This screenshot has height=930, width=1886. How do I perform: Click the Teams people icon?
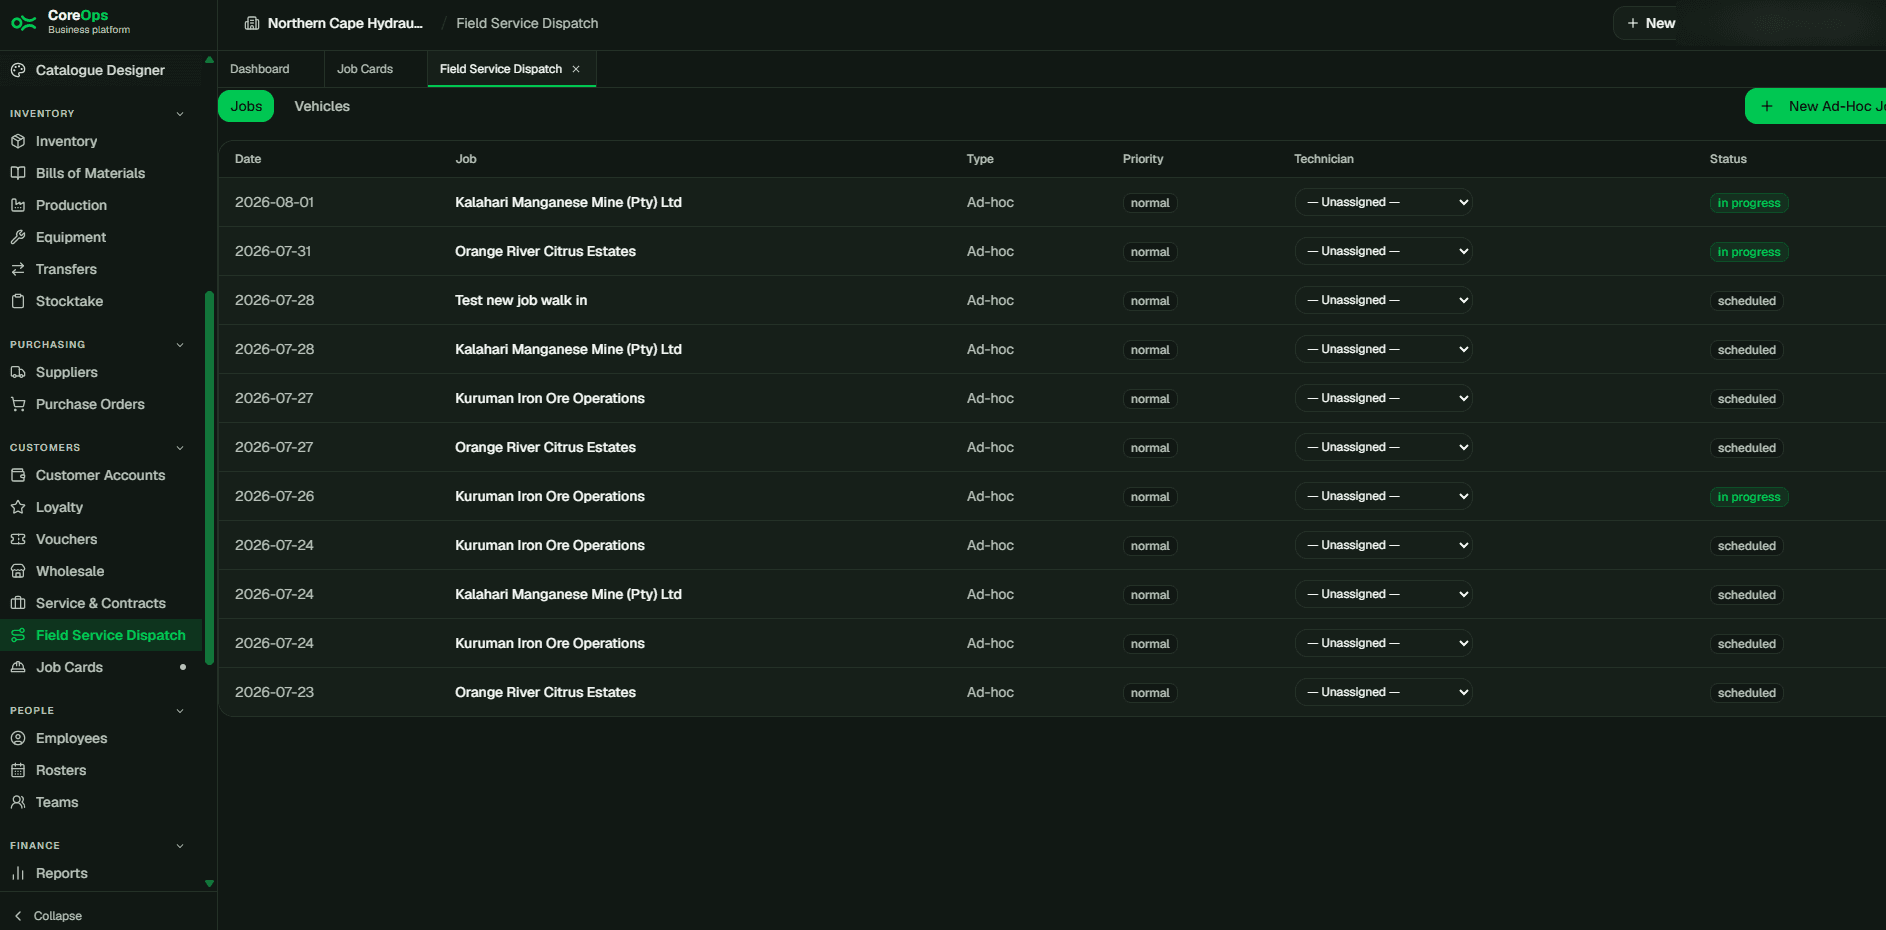point(18,802)
